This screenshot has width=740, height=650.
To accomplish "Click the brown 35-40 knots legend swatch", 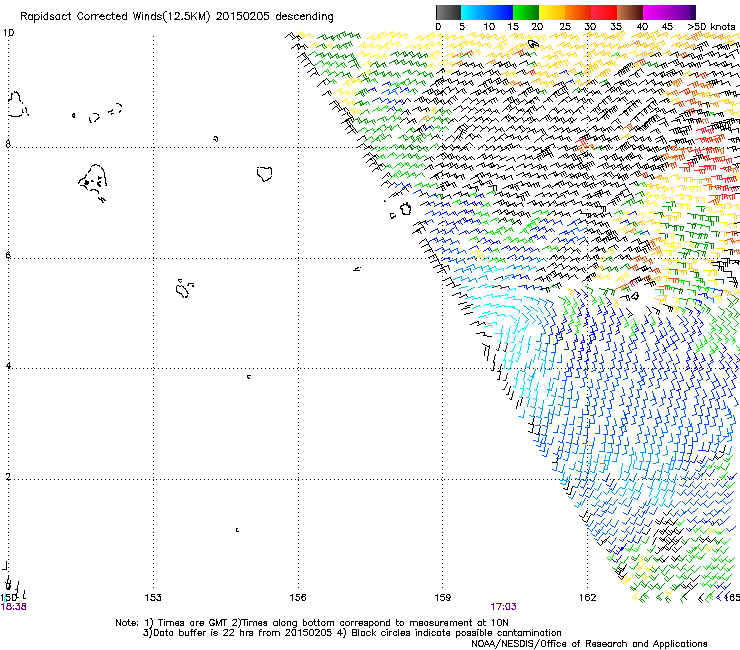I will [630, 12].
